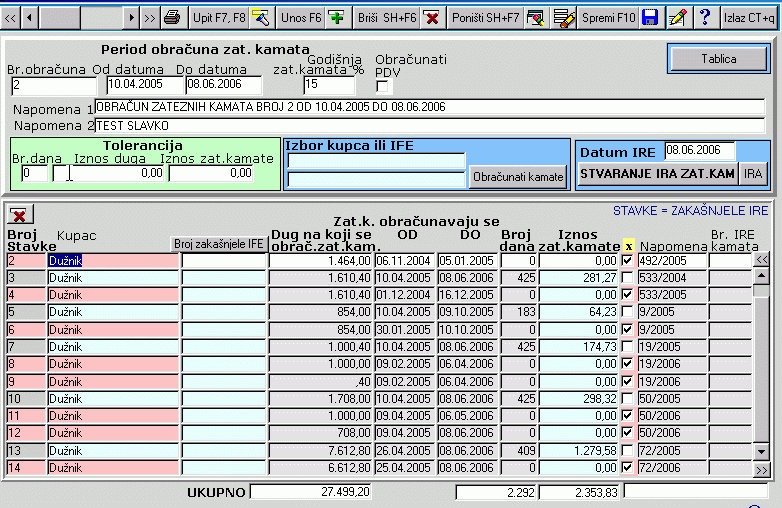Go to previous record arrow in toolbar

click(x=30, y=18)
